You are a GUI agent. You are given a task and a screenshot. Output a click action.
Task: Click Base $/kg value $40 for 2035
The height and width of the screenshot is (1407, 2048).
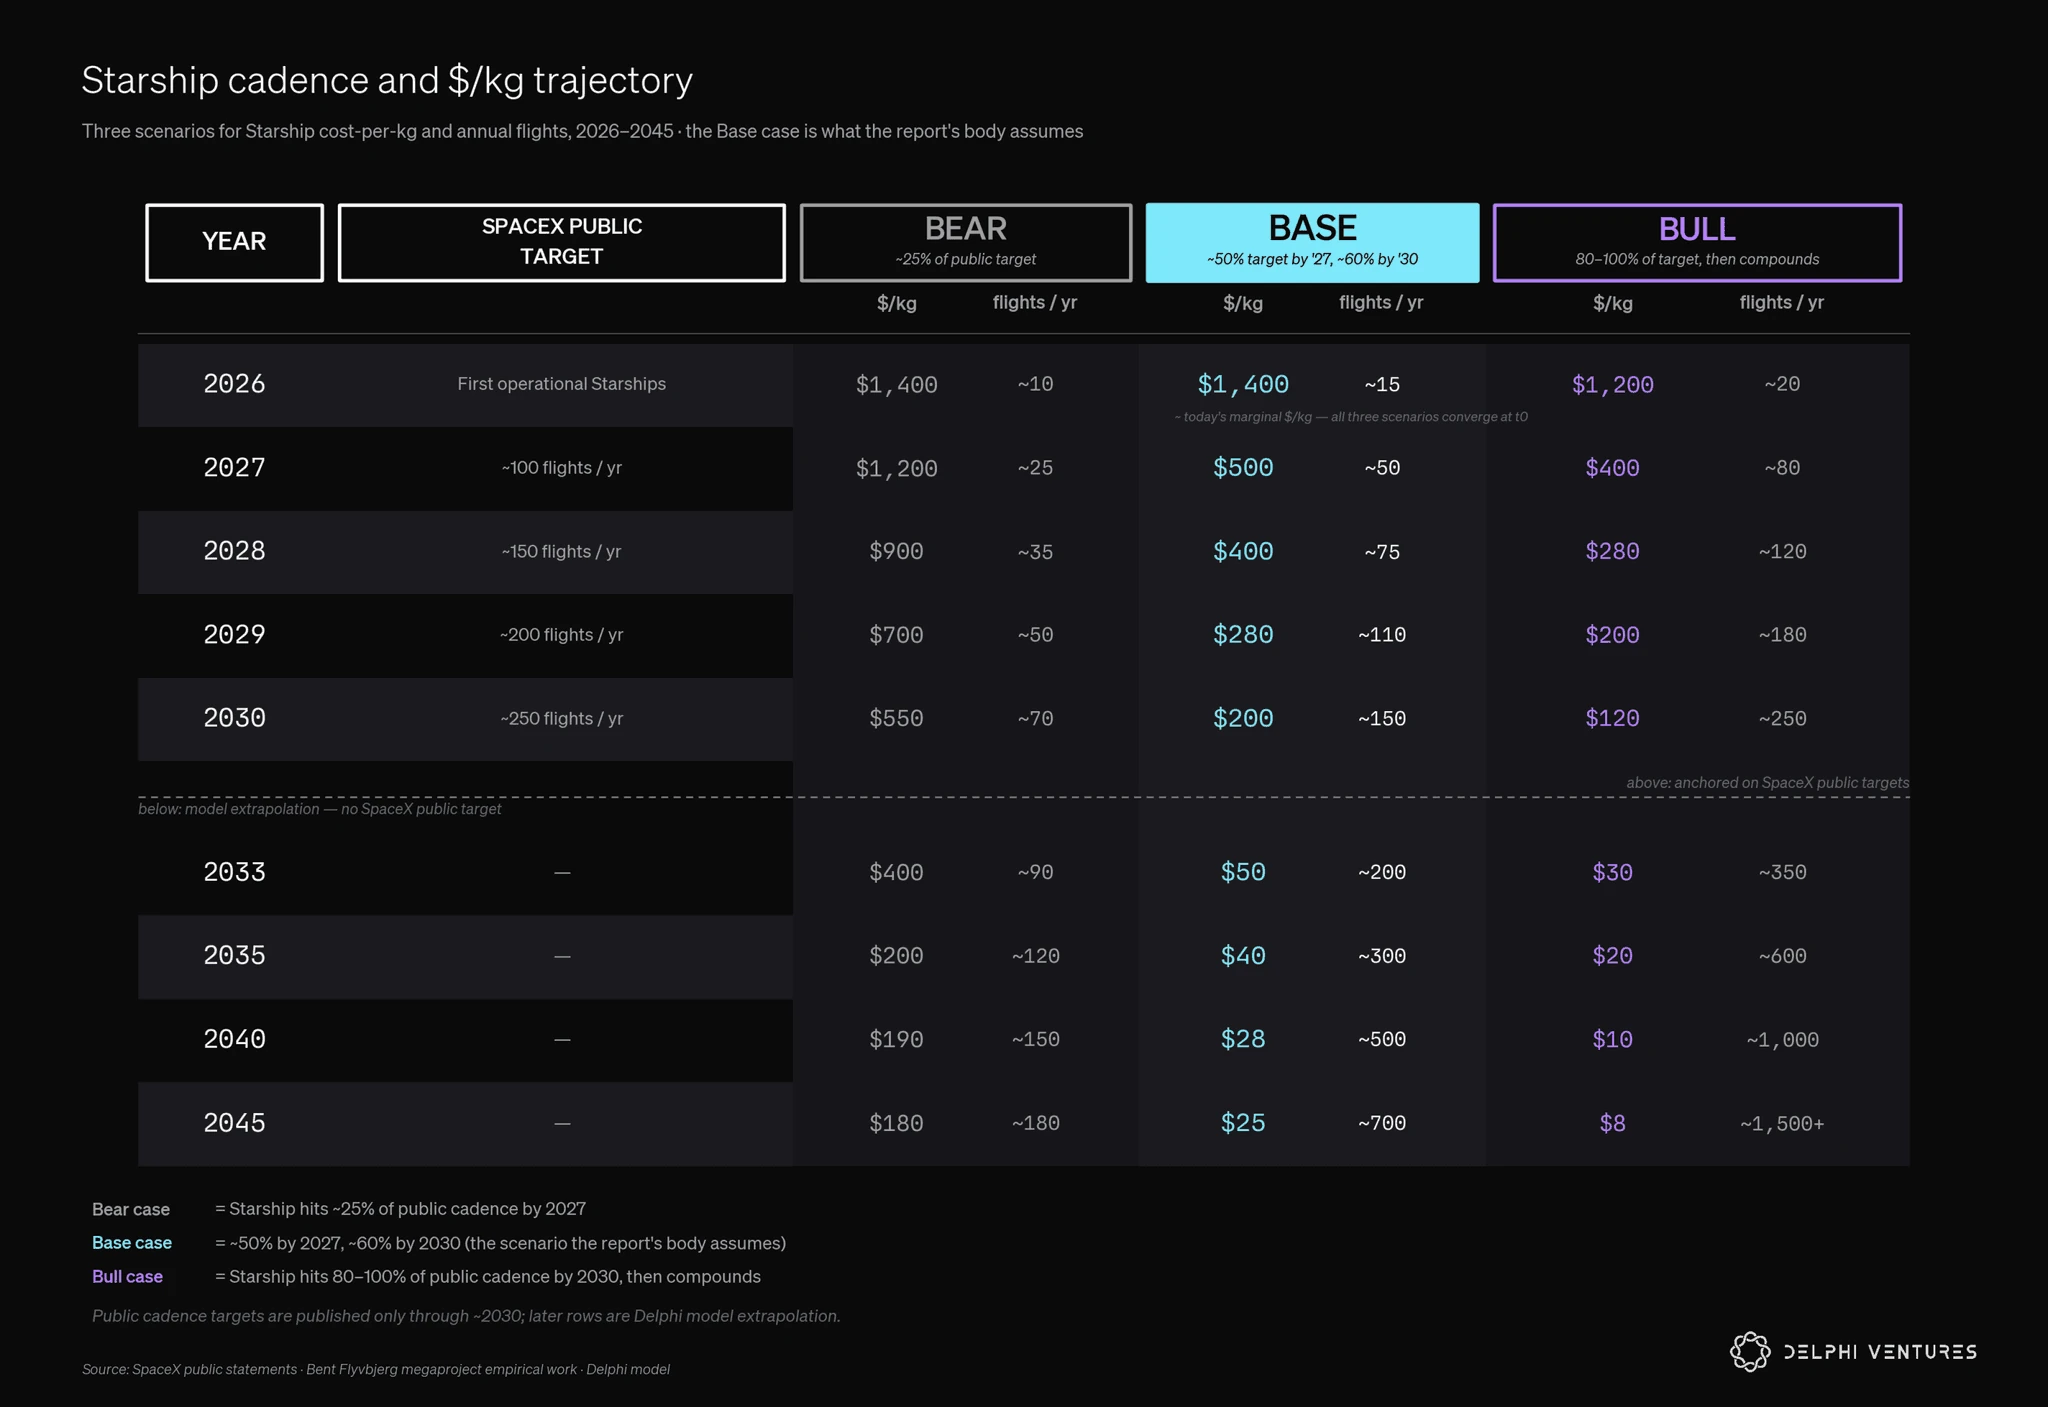pyautogui.click(x=1243, y=956)
